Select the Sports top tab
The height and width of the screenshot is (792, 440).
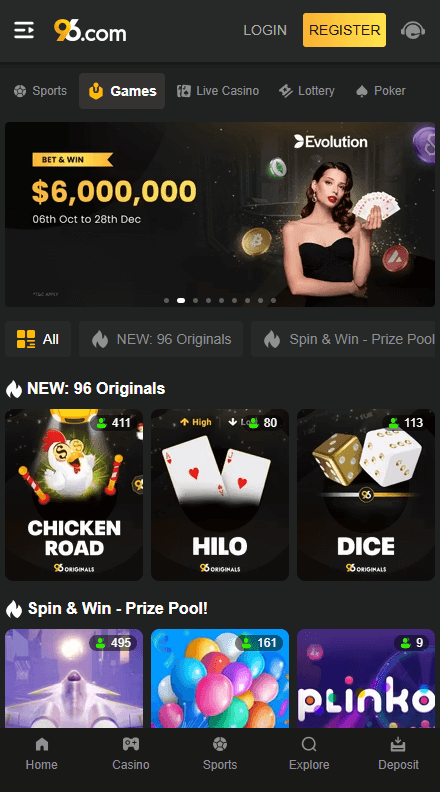tap(40, 91)
